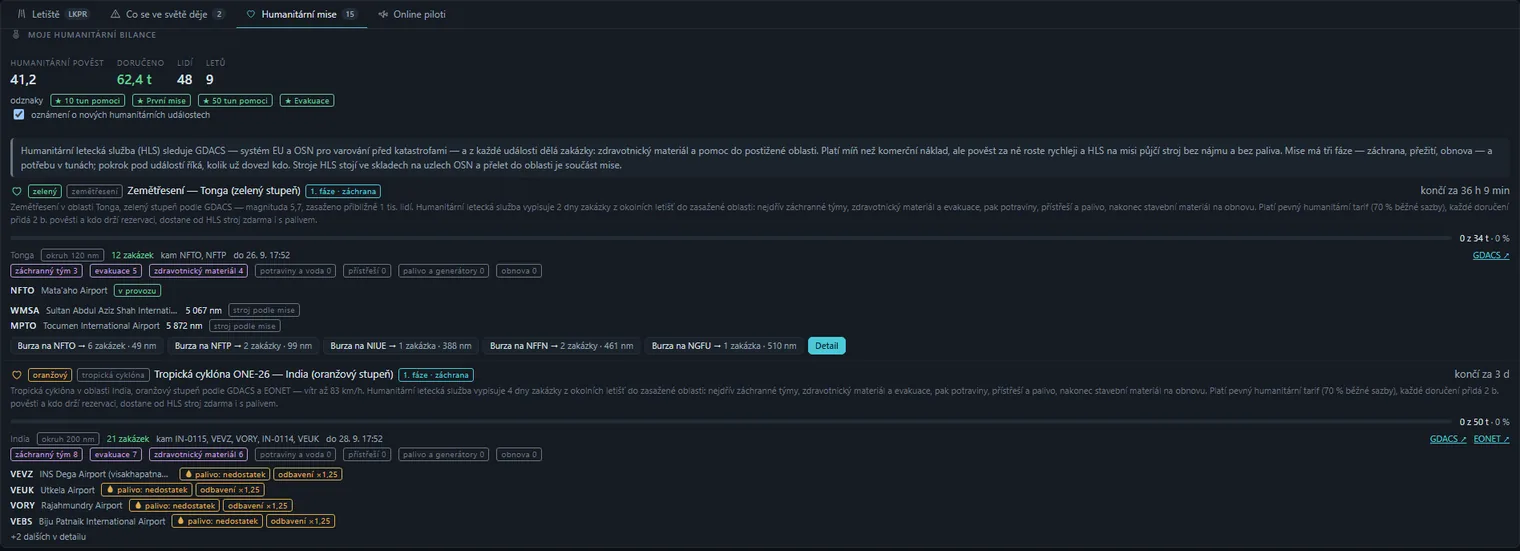Click India zdravotnický materiál 6 chip
The width and height of the screenshot is (1520, 551).
pos(199,455)
